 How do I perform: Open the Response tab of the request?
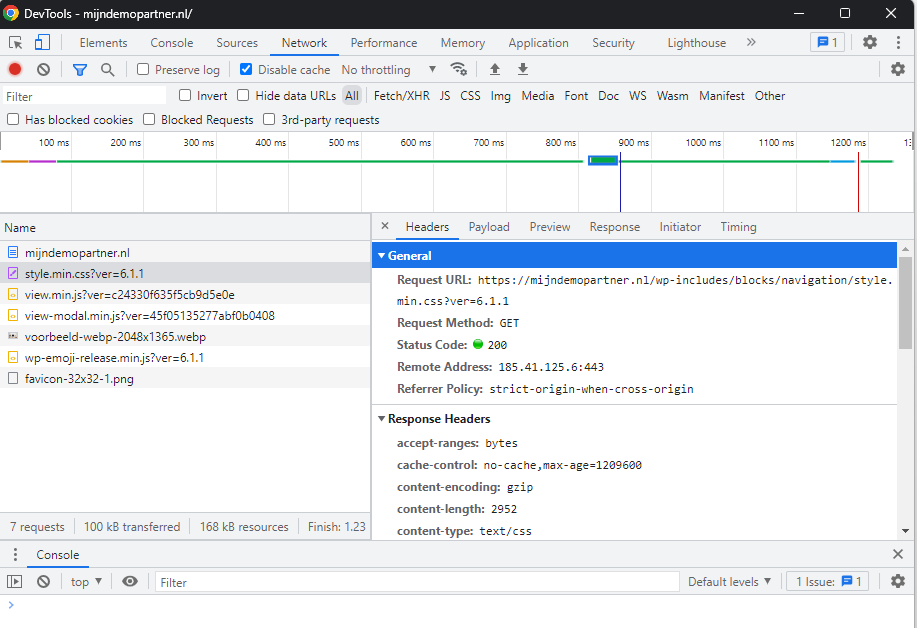[x=615, y=227]
